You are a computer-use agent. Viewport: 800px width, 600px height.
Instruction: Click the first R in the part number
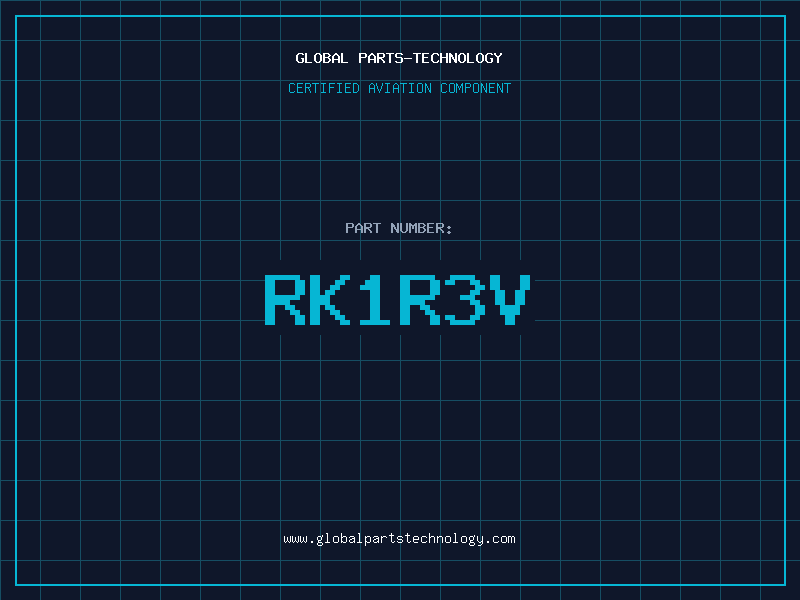coord(285,299)
